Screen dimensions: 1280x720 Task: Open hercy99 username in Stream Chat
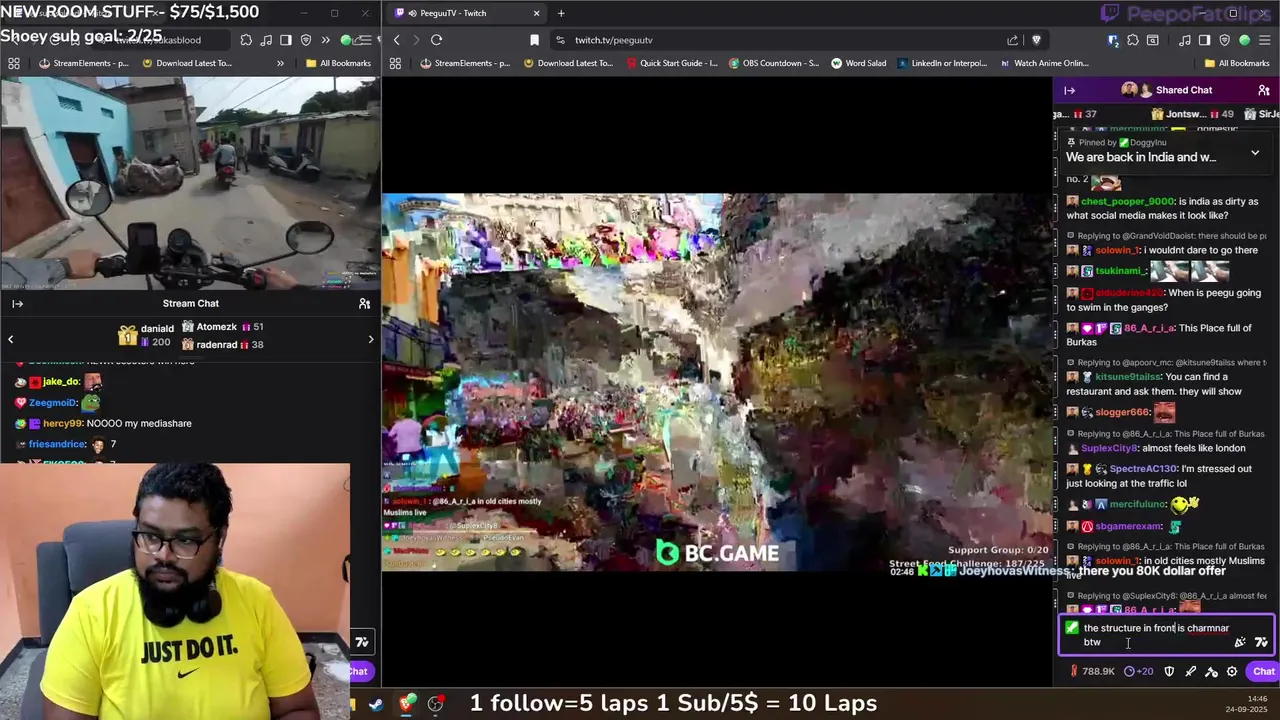(x=62, y=423)
